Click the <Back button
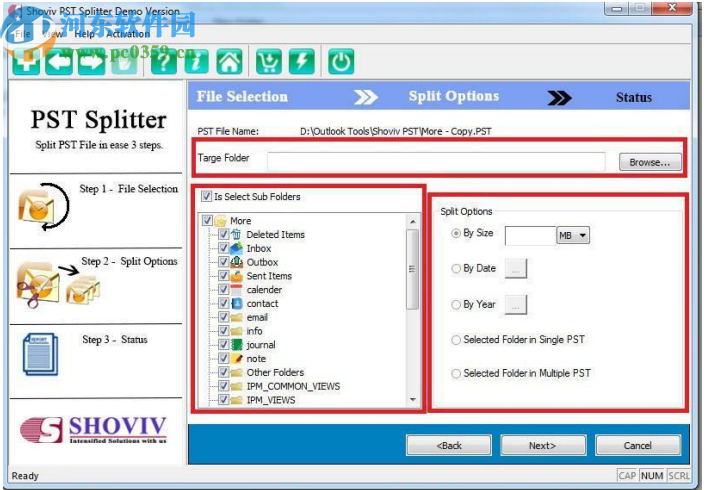This screenshot has width=711, height=490. pos(449,446)
